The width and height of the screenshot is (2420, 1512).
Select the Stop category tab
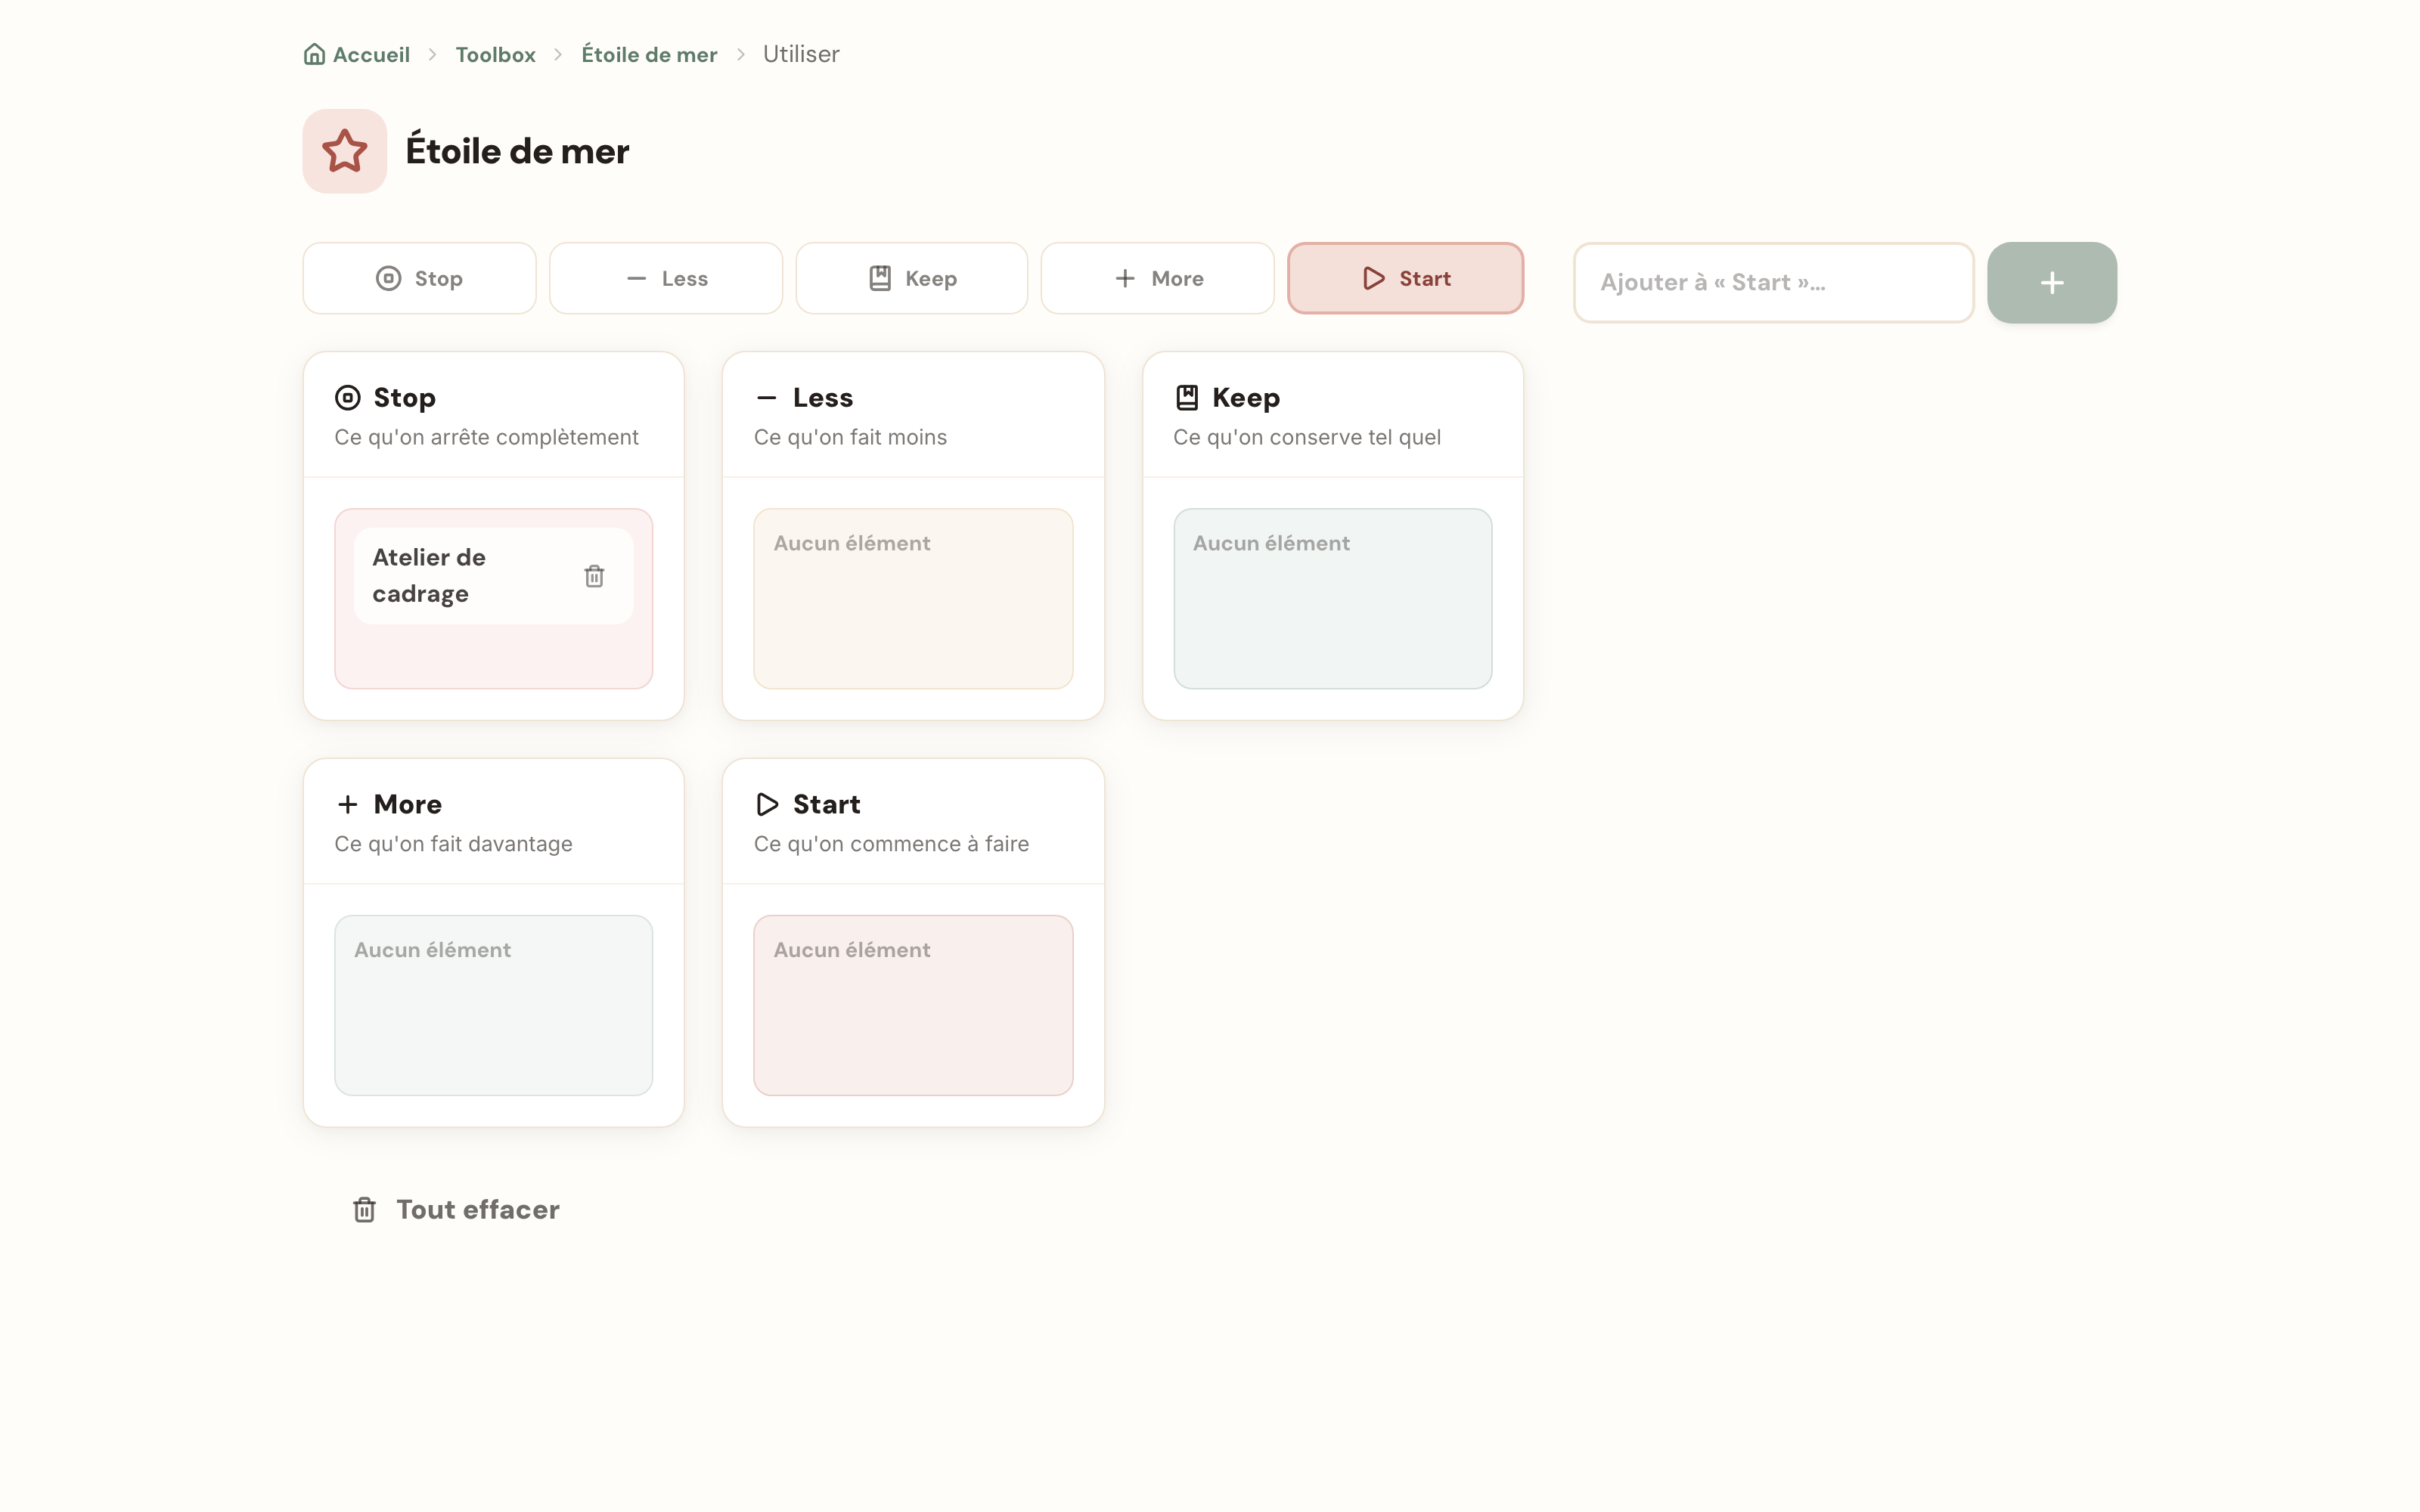(x=419, y=278)
